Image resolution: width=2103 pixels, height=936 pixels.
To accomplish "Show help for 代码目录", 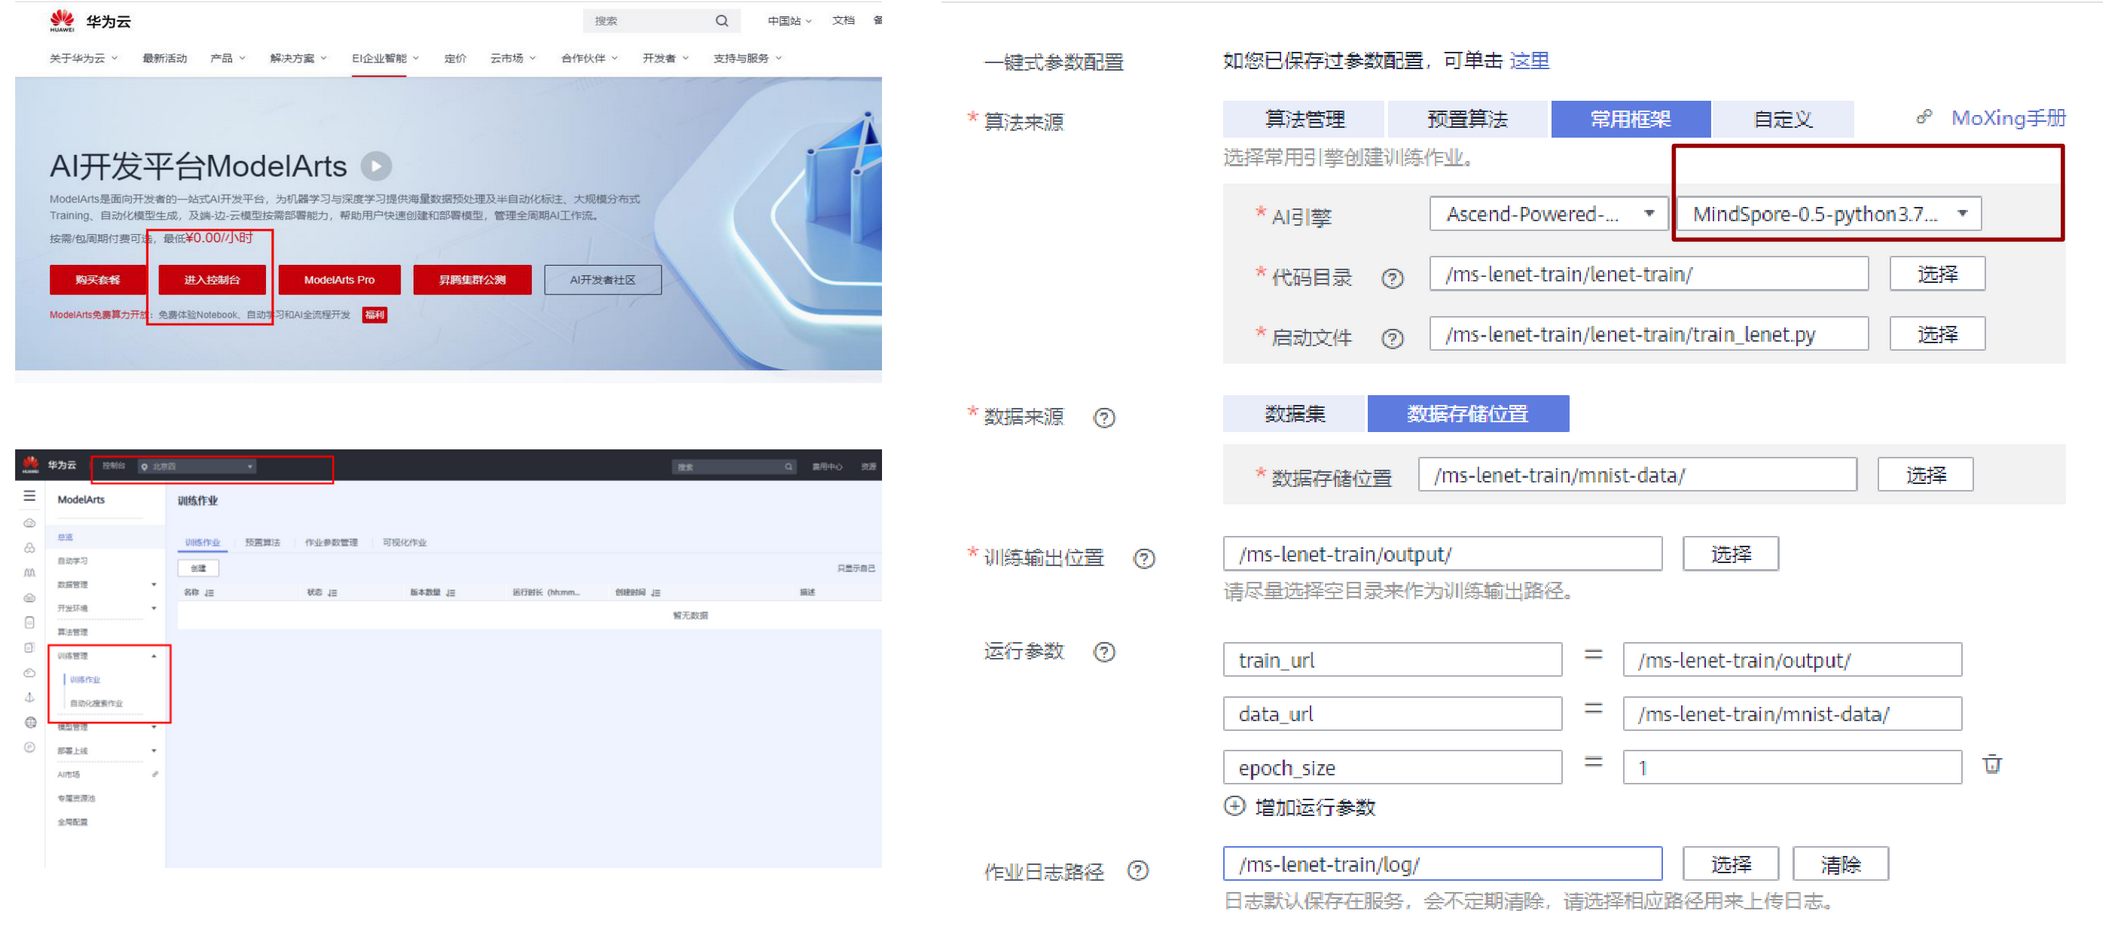I will 1392,278.
